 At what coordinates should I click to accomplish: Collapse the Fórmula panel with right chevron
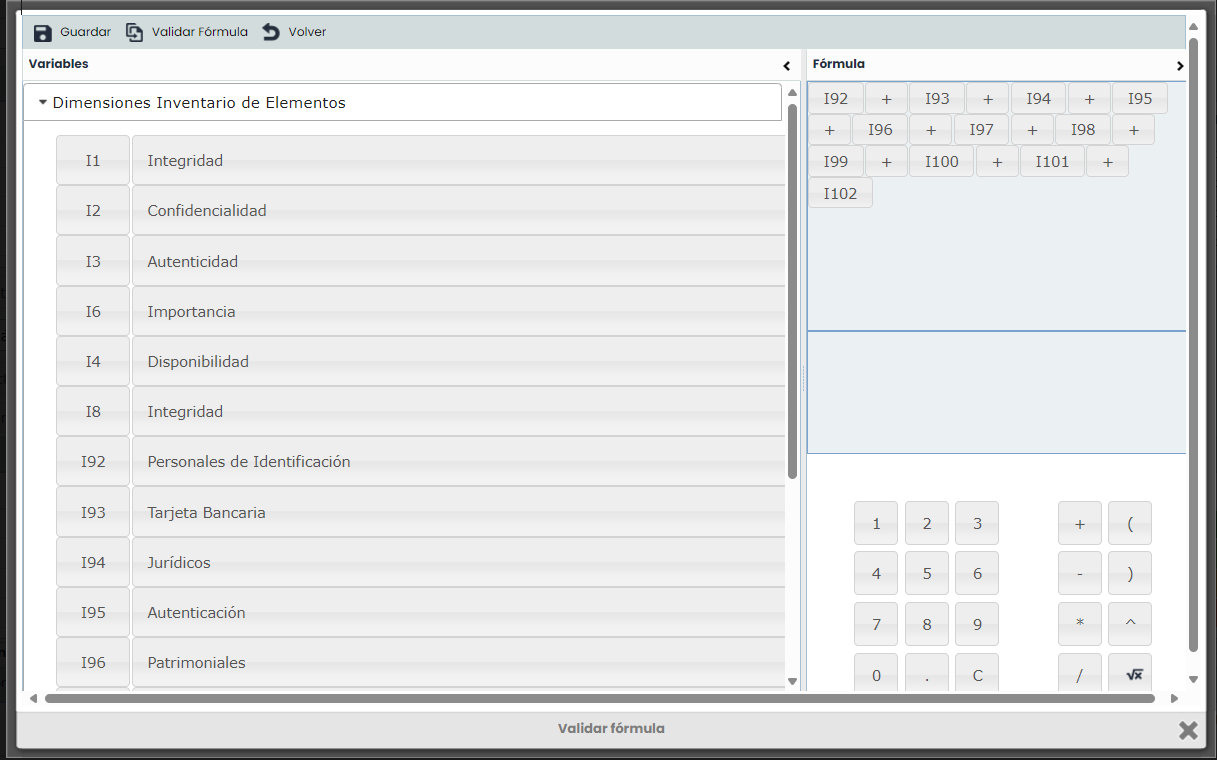1180,65
